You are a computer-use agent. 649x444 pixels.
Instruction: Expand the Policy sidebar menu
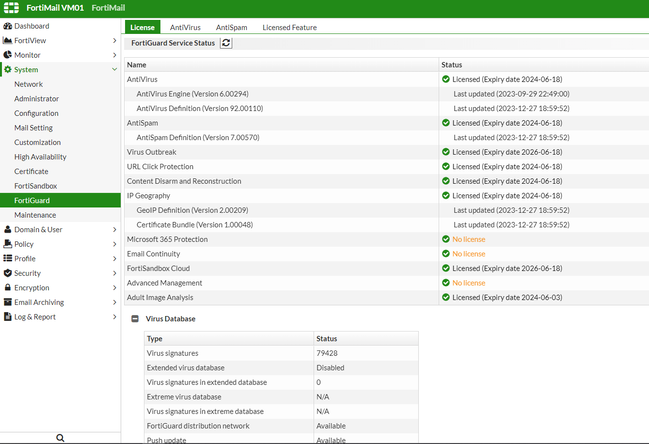[x=24, y=244]
